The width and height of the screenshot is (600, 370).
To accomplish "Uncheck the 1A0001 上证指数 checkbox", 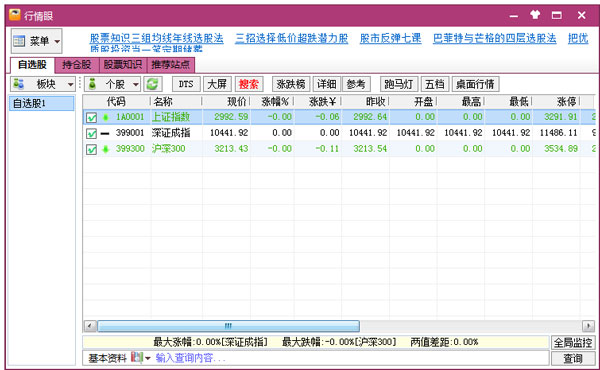I will (x=91, y=117).
